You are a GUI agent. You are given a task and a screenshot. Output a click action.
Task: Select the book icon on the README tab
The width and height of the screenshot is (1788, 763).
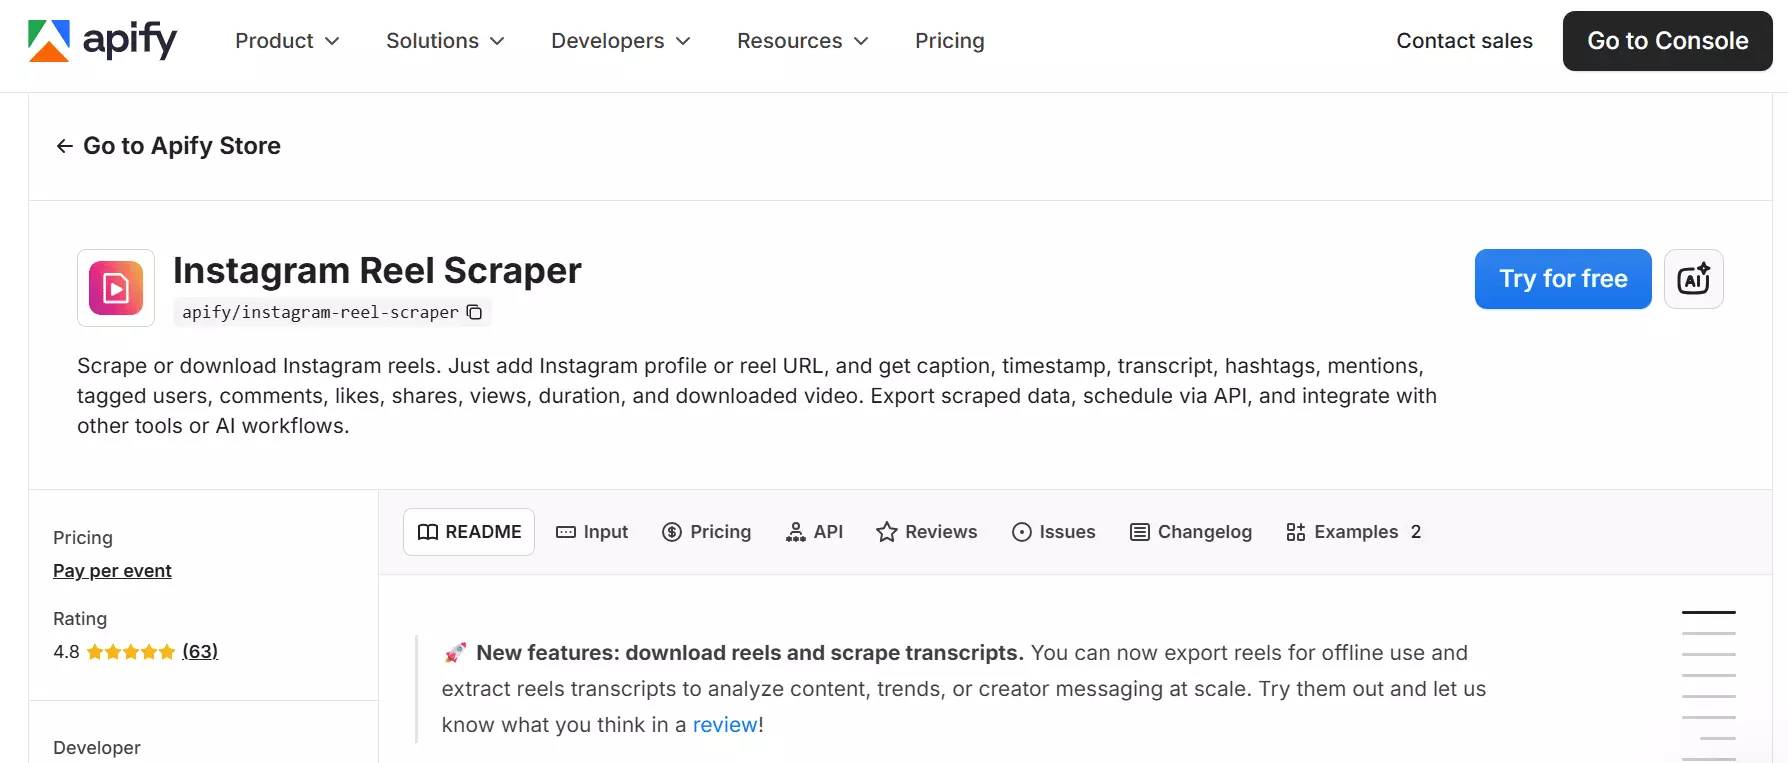(427, 531)
